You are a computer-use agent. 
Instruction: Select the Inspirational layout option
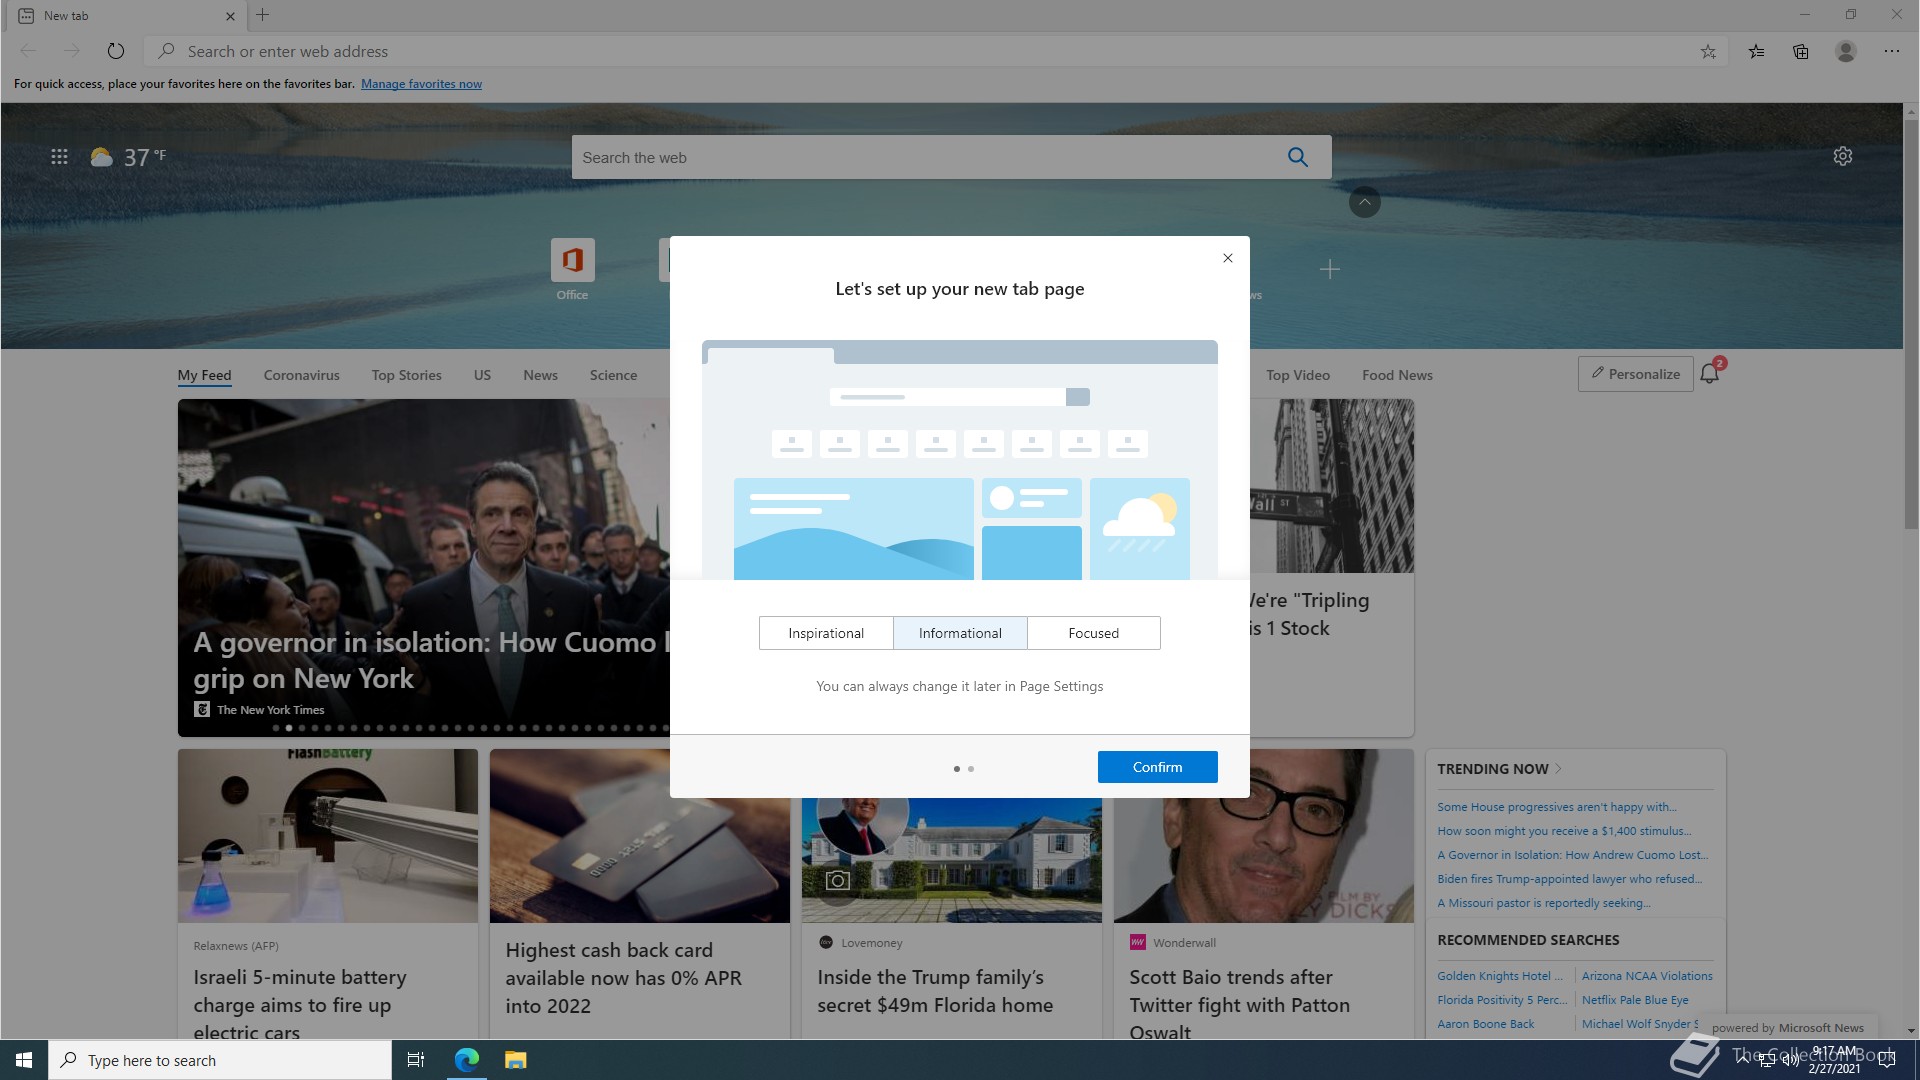pyautogui.click(x=826, y=633)
